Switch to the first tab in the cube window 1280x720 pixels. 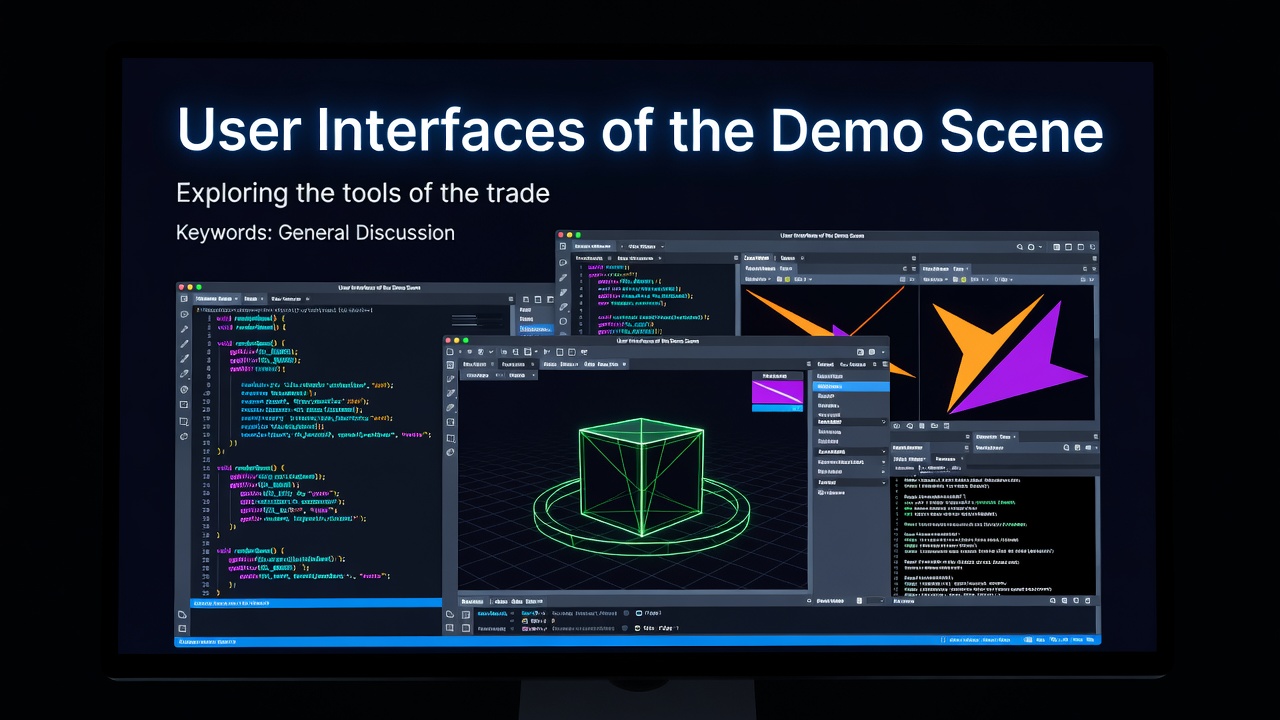478,364
